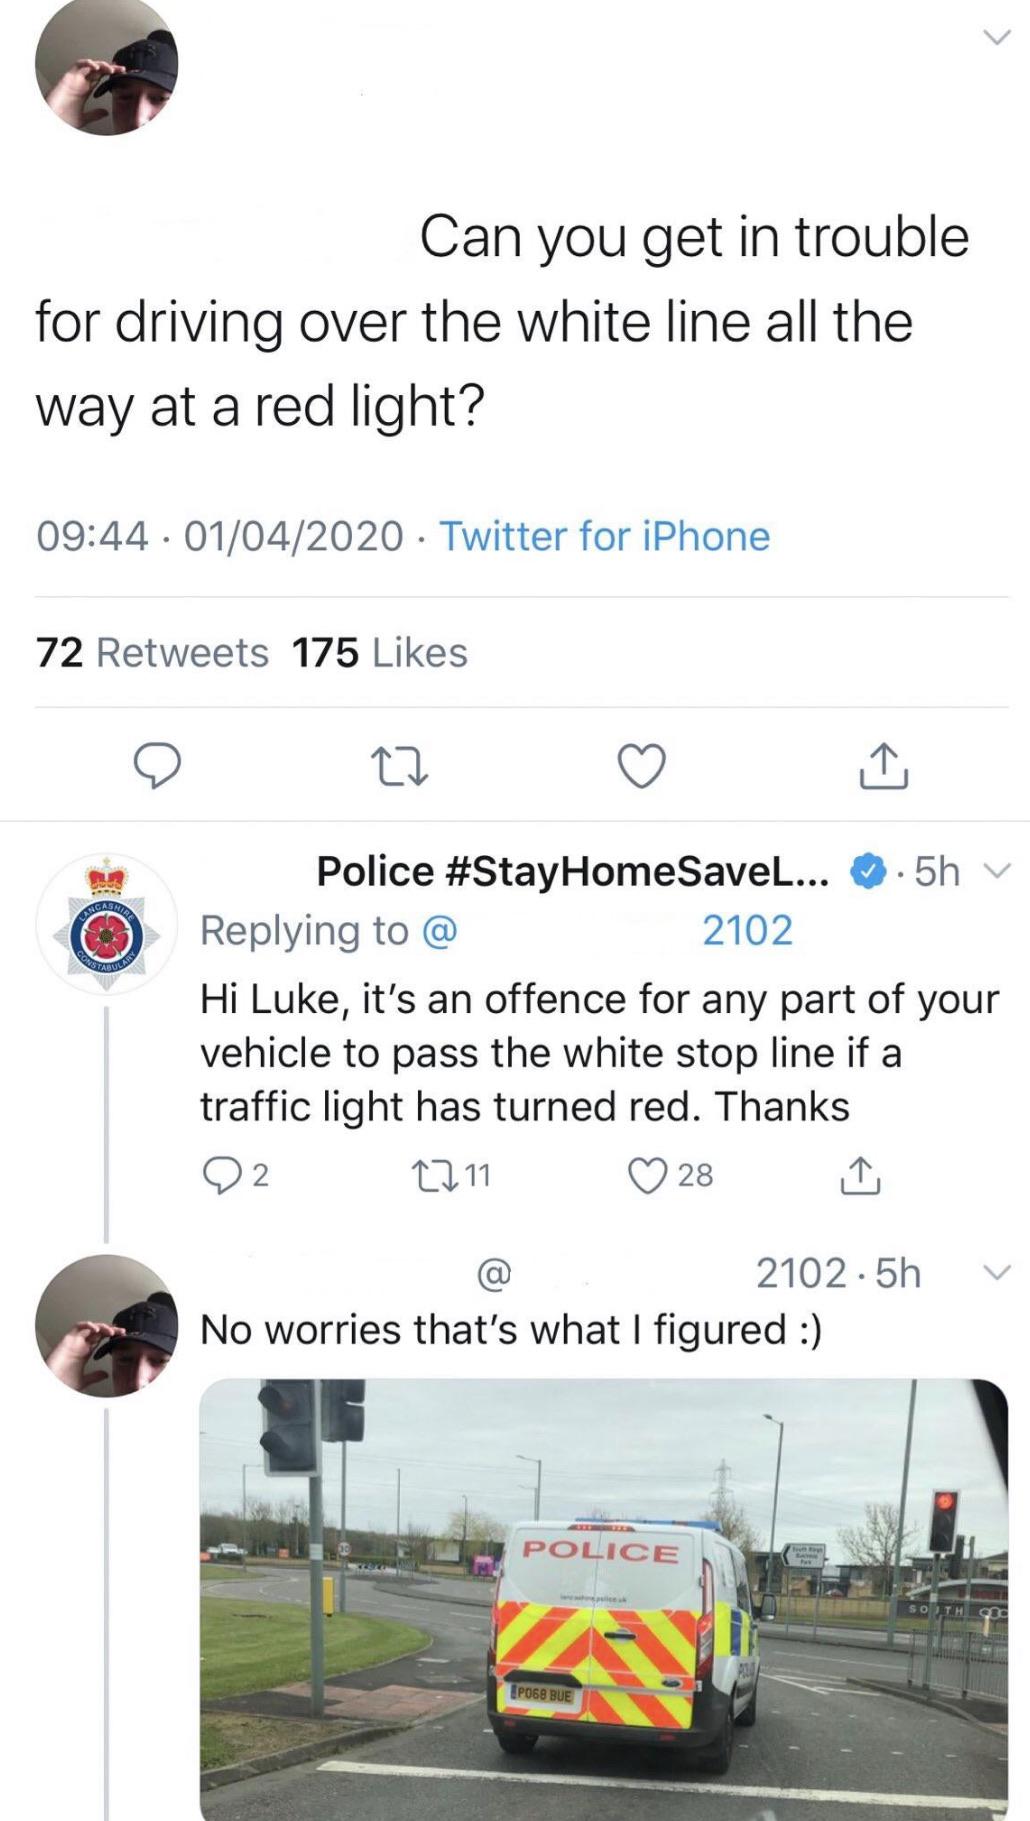
Task: Open the Police verified badge
Action: 867,872
